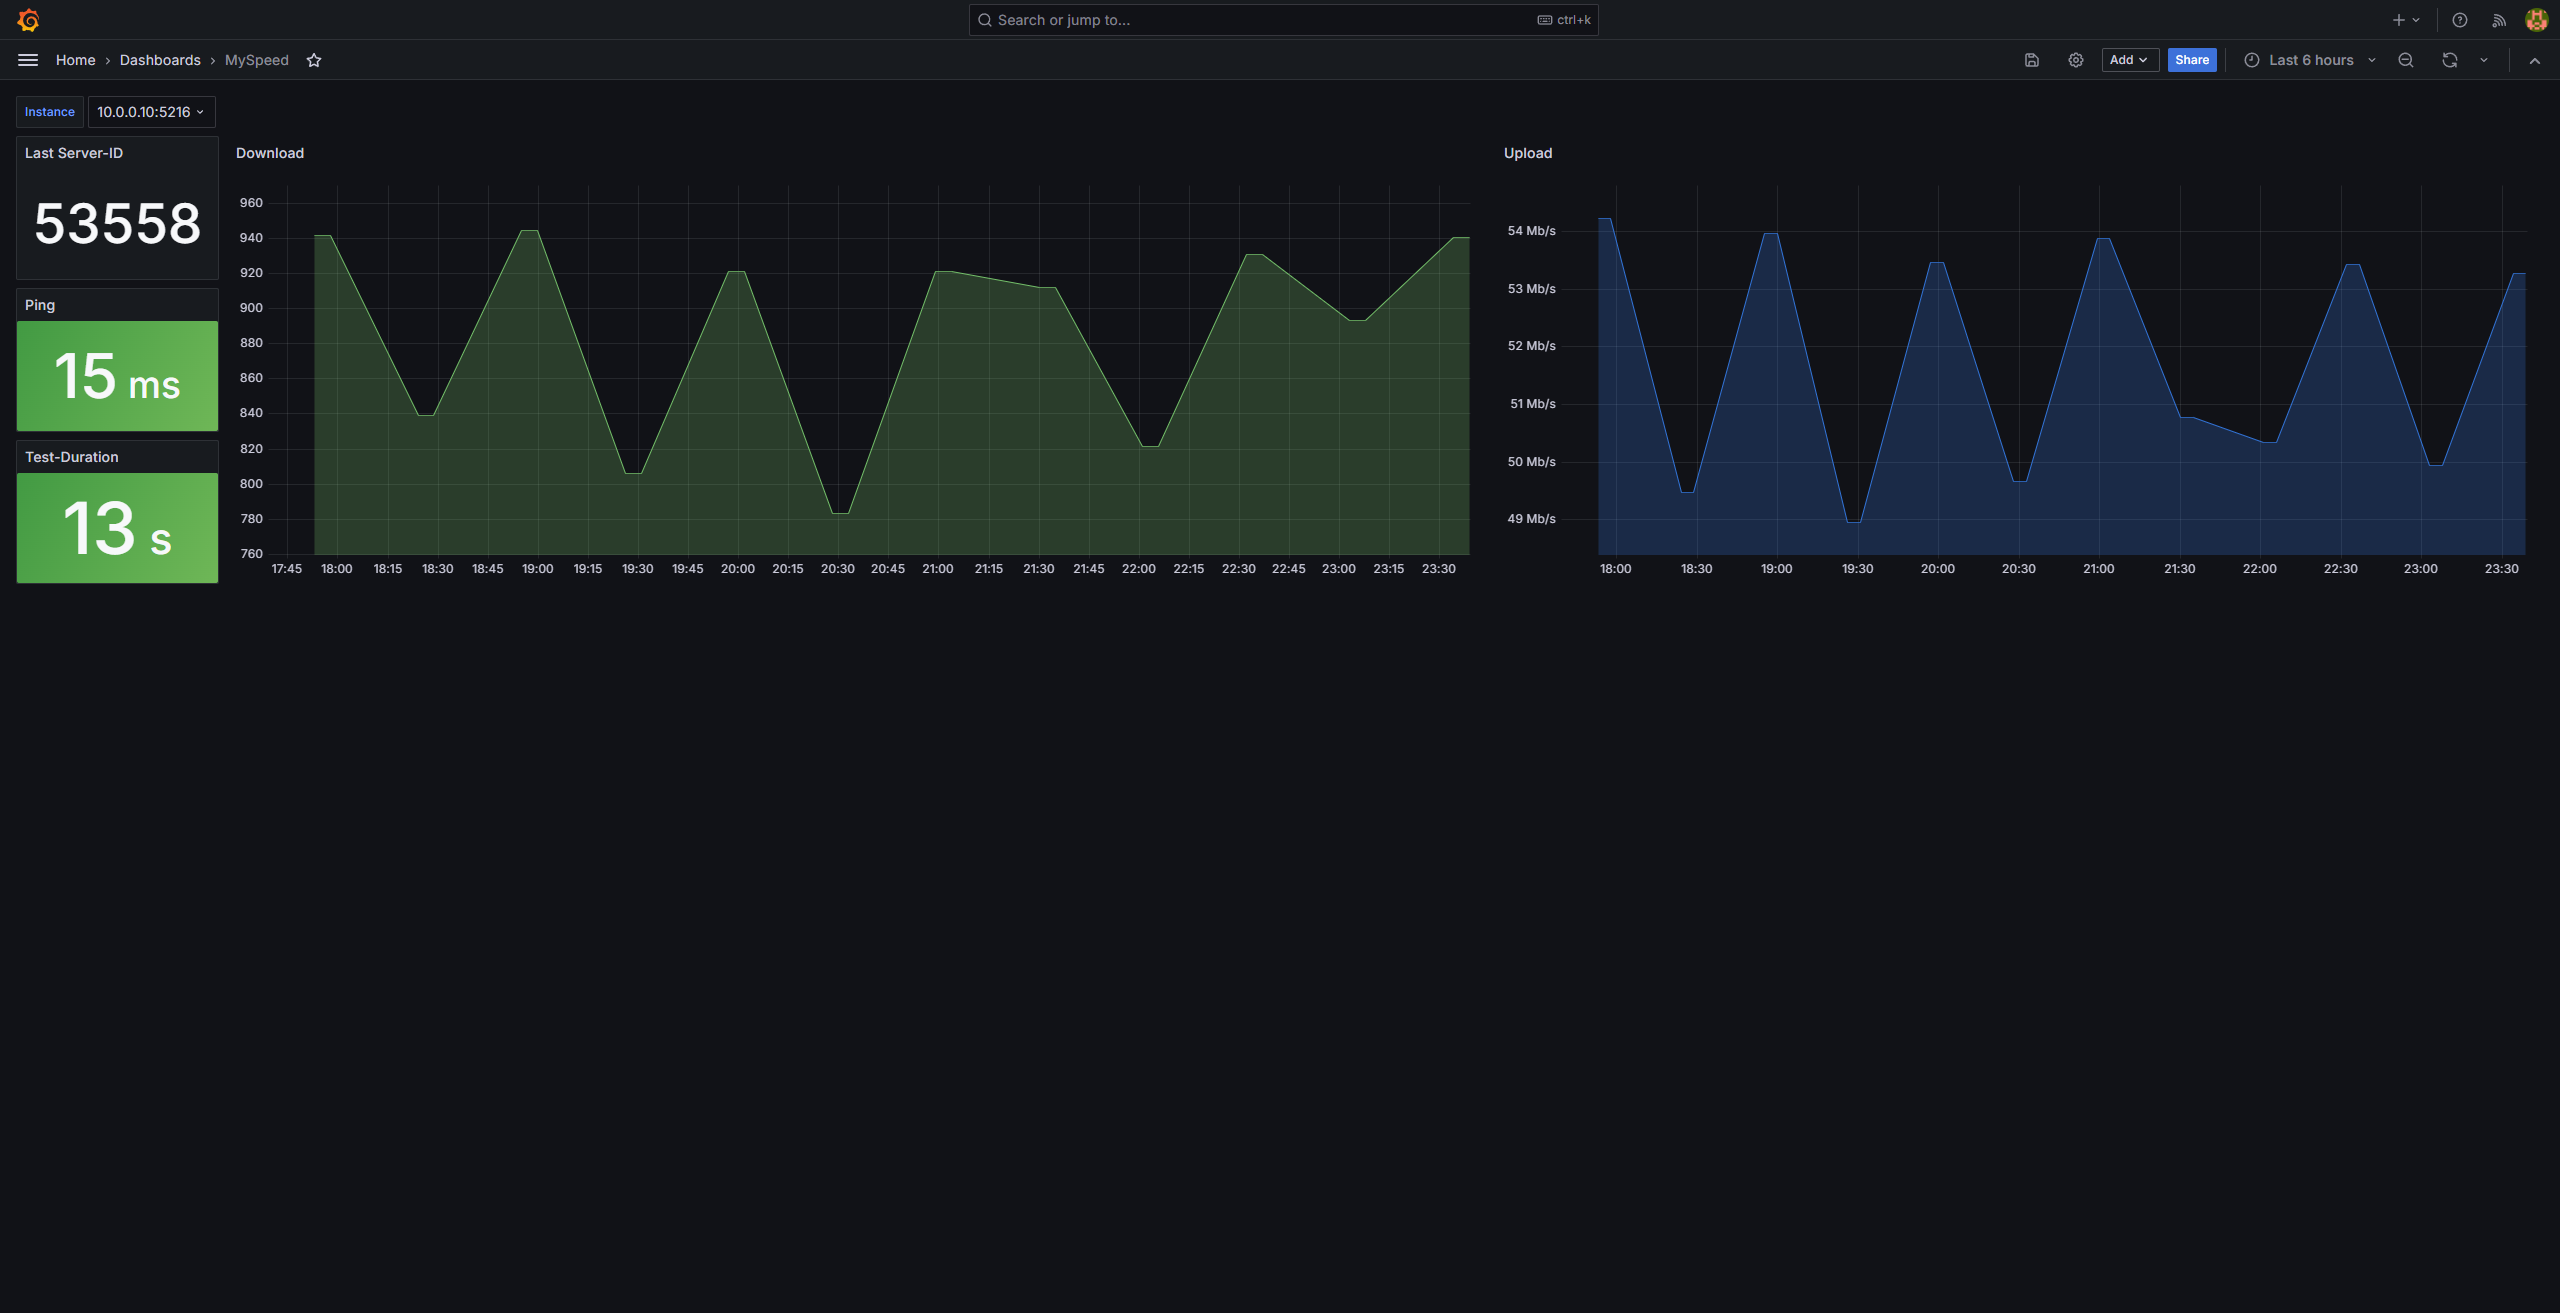Click the Download panel title
The width and height of the screenshot is (2560, 1313).
[x=270, y=153]
